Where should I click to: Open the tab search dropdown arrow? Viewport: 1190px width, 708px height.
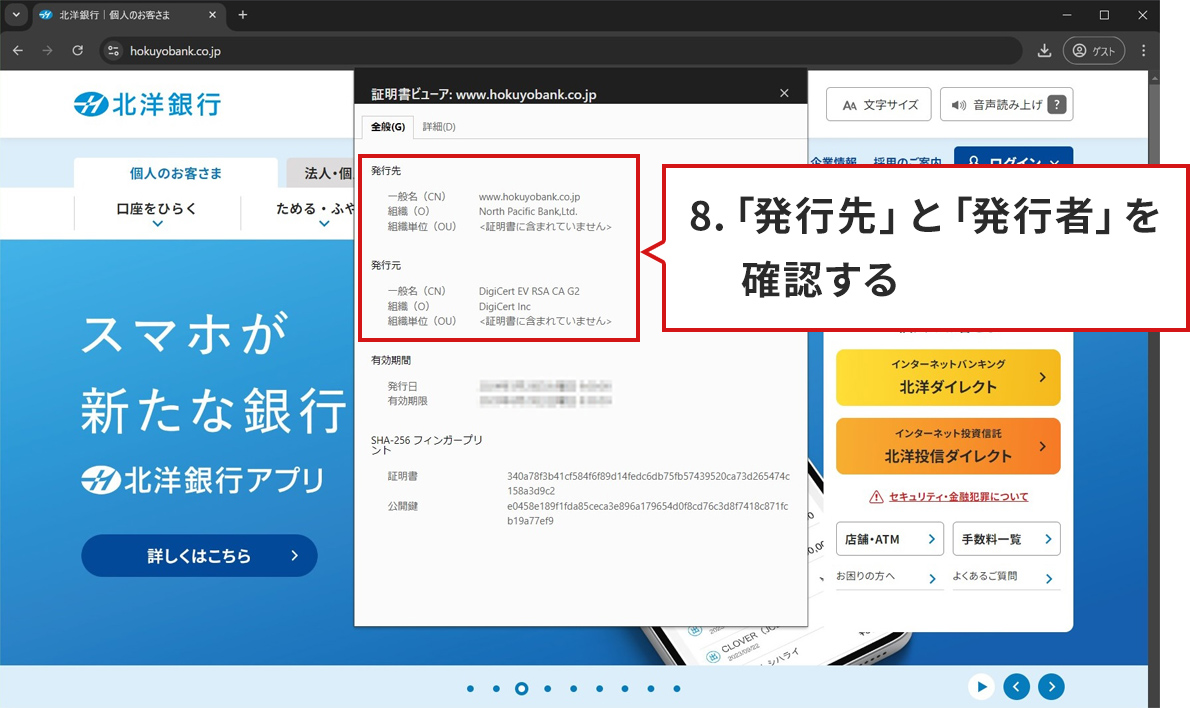(x=16, y=14)
